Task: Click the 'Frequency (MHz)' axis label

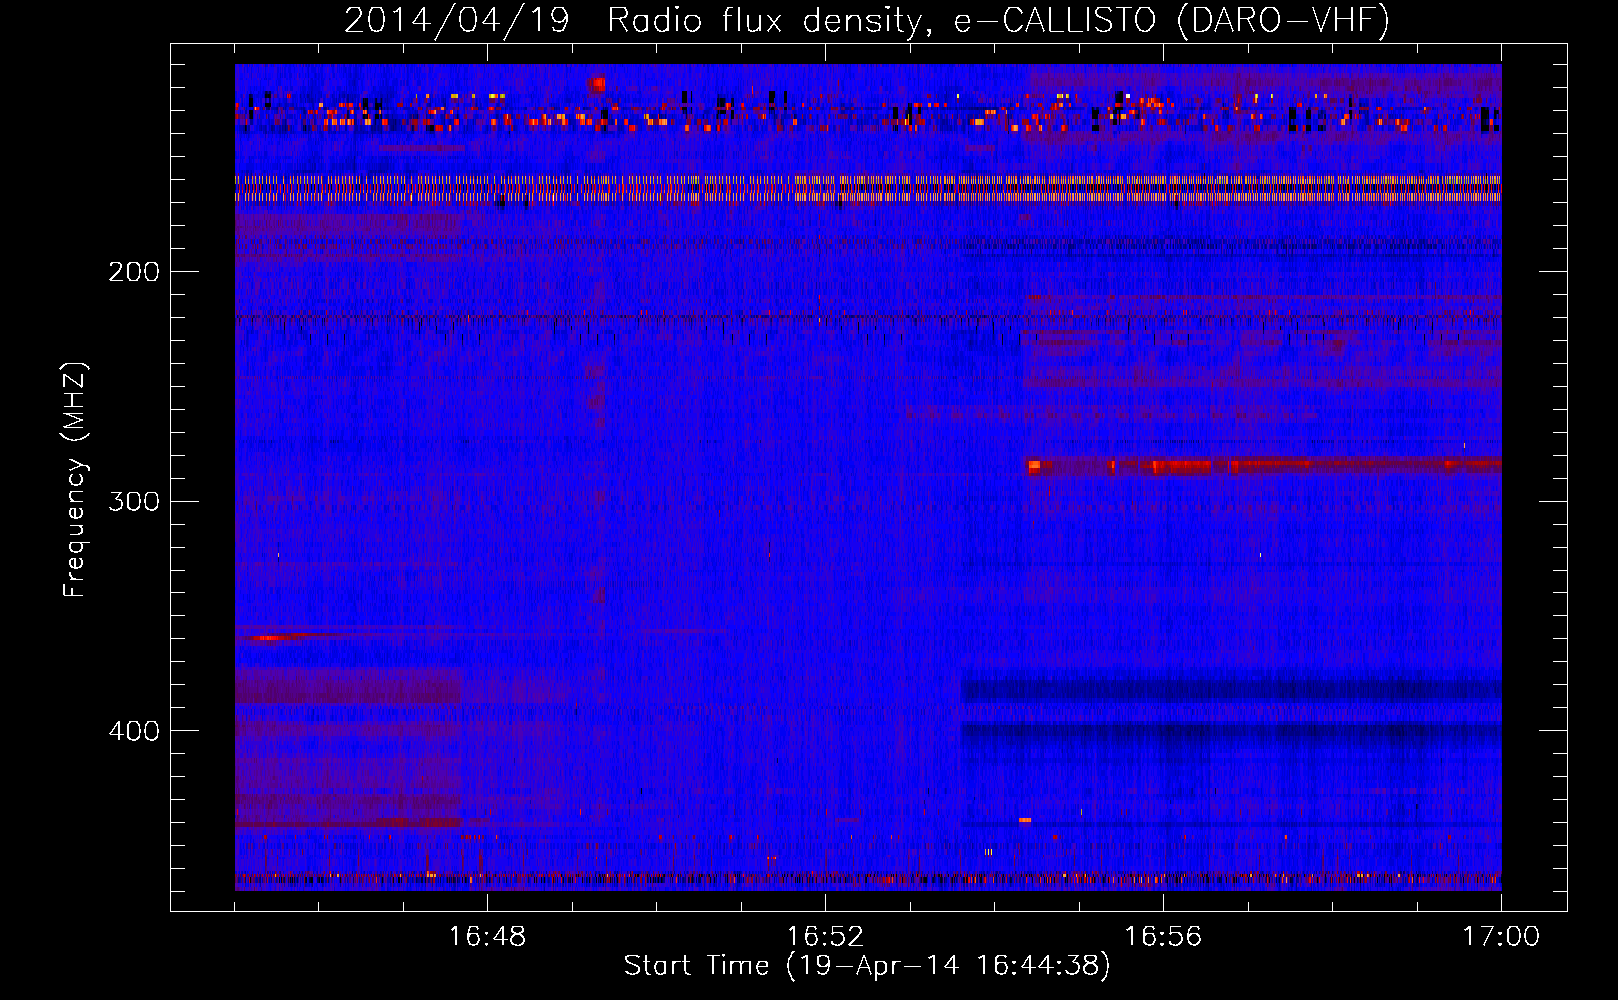Action: pyautogui.click(x=75, y=480)
